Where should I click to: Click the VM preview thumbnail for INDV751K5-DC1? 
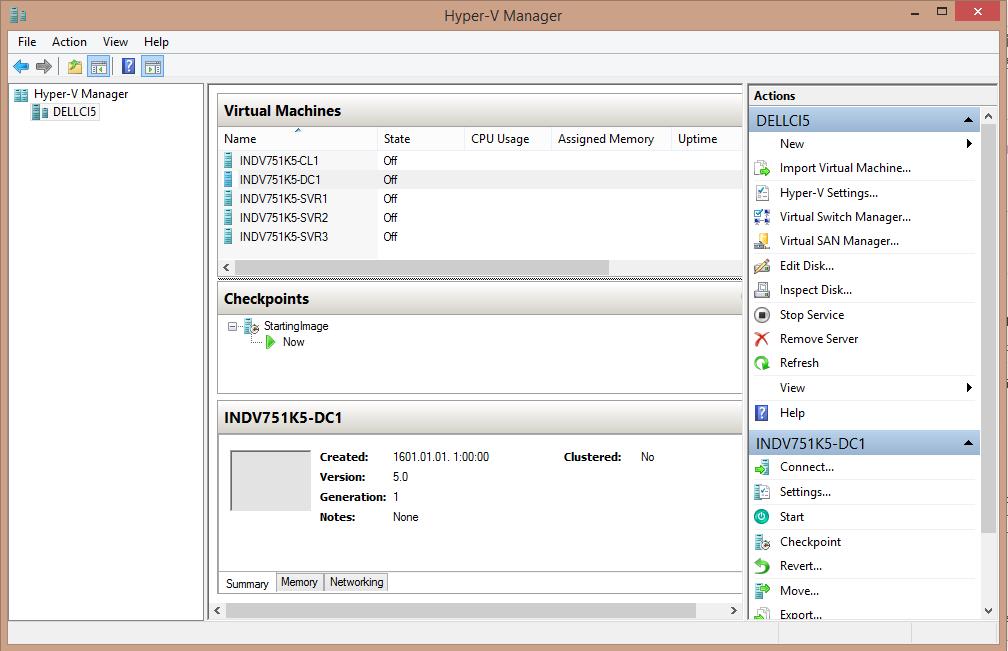(x=271, y=481)
